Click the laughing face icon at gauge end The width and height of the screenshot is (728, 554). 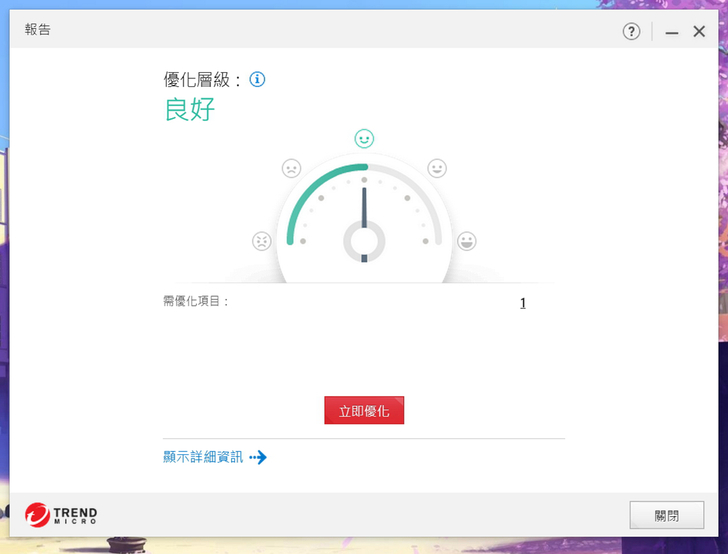467,241
